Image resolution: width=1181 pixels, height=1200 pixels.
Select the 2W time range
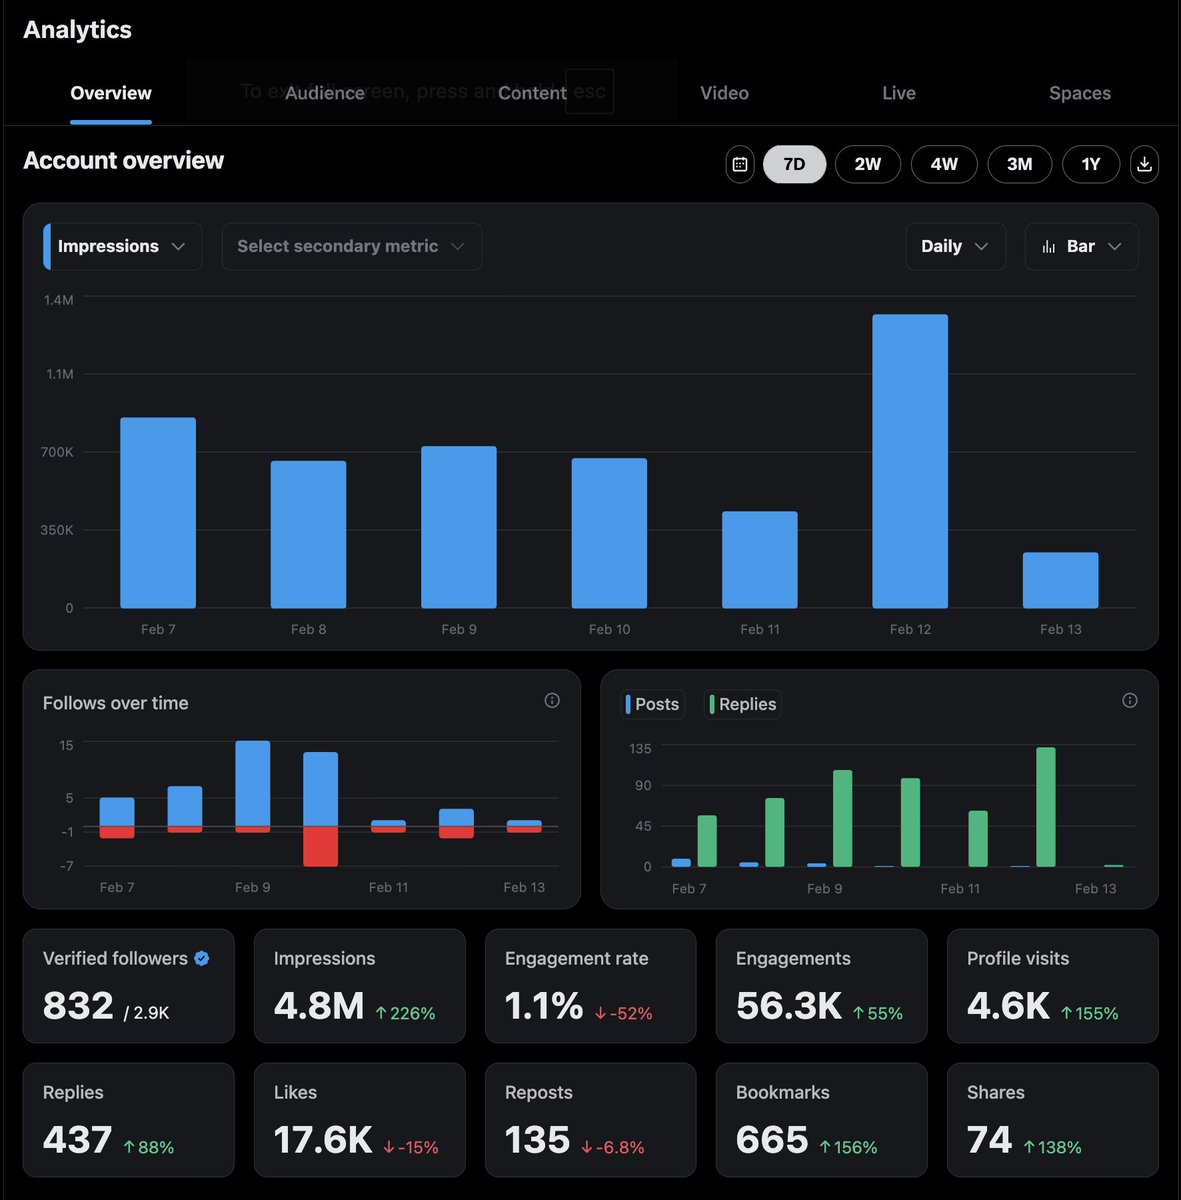click(x=868, y=164)
